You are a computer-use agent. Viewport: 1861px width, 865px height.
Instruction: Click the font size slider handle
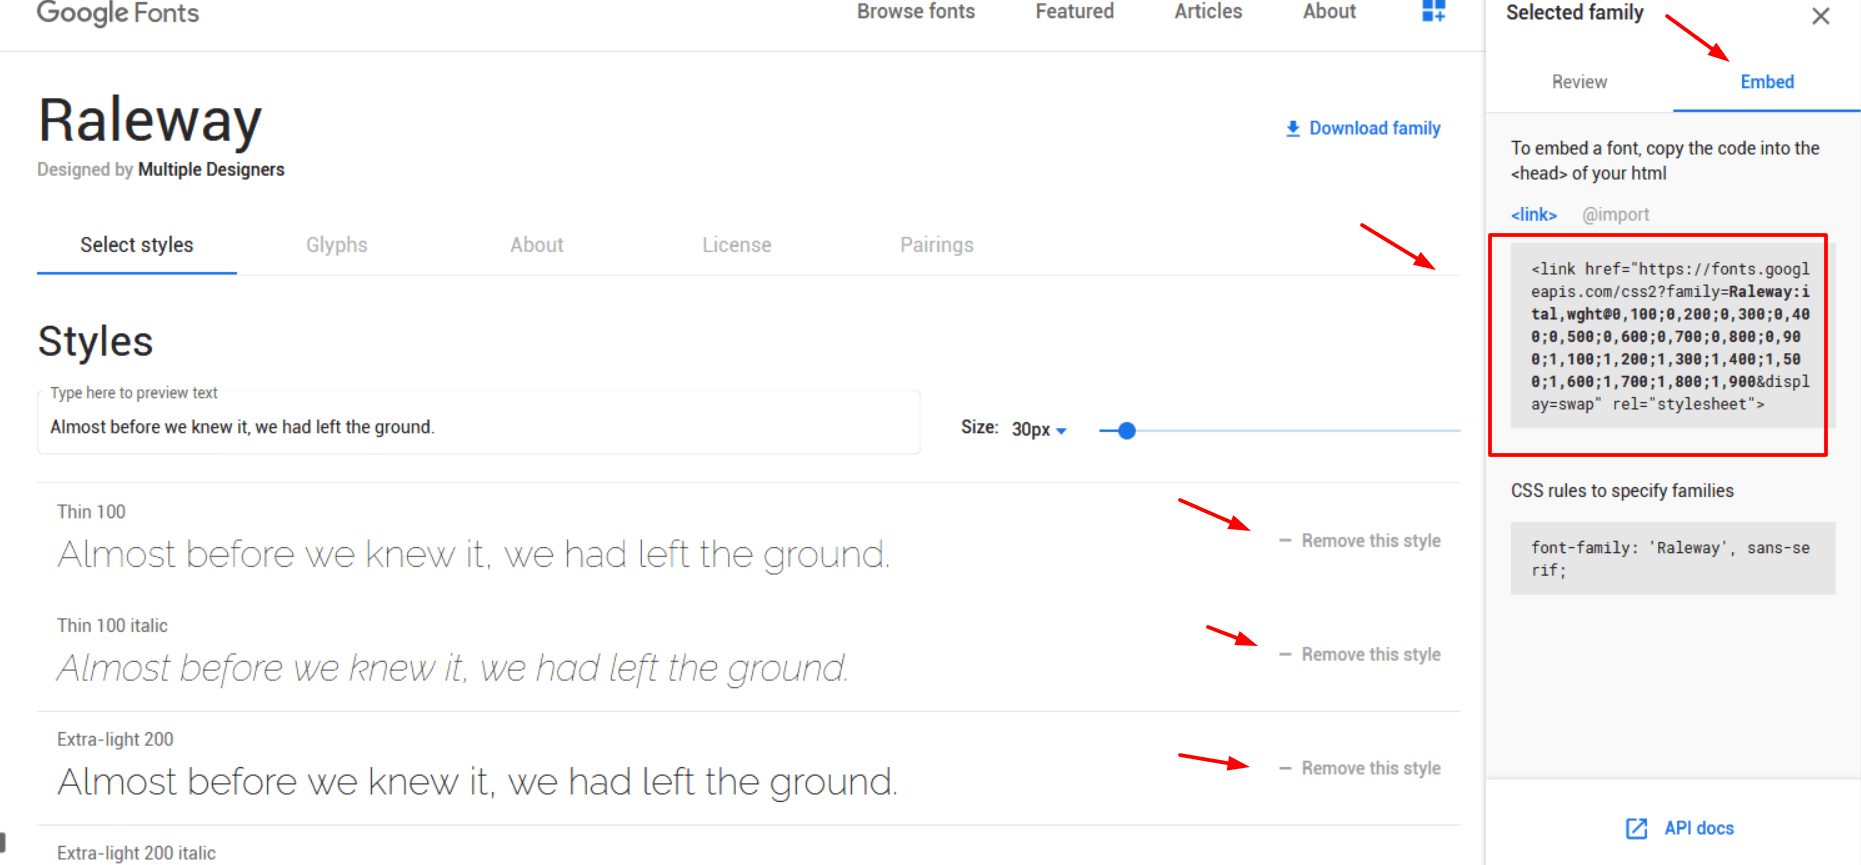click(1127, 431)
